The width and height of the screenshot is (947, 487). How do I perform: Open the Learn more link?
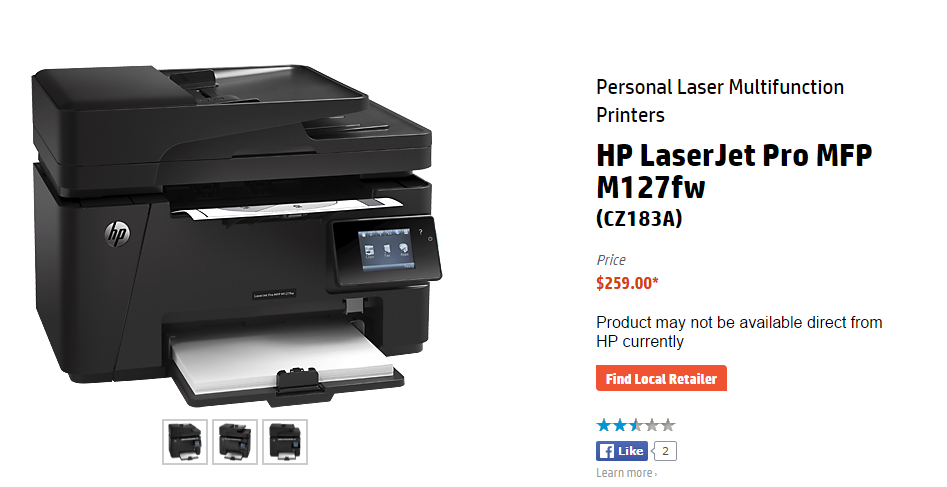tap(626, 473)
